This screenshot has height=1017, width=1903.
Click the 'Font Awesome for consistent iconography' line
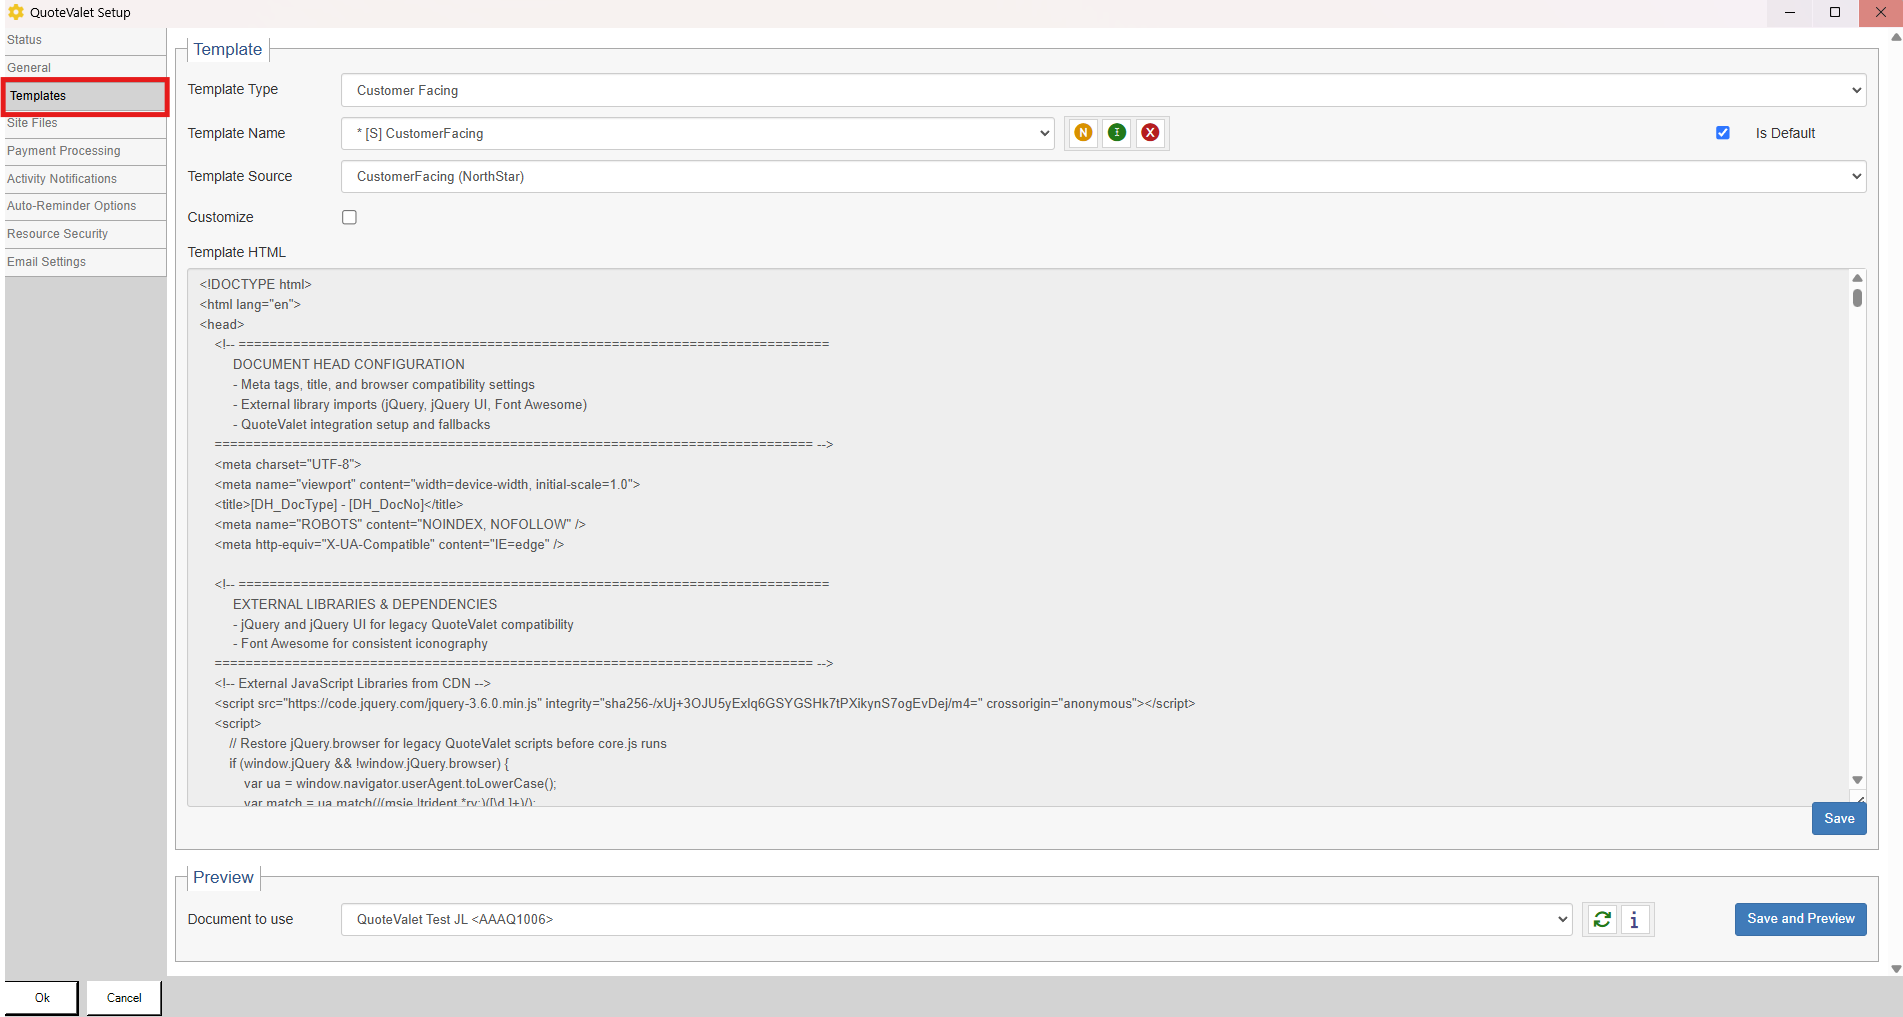361,644
